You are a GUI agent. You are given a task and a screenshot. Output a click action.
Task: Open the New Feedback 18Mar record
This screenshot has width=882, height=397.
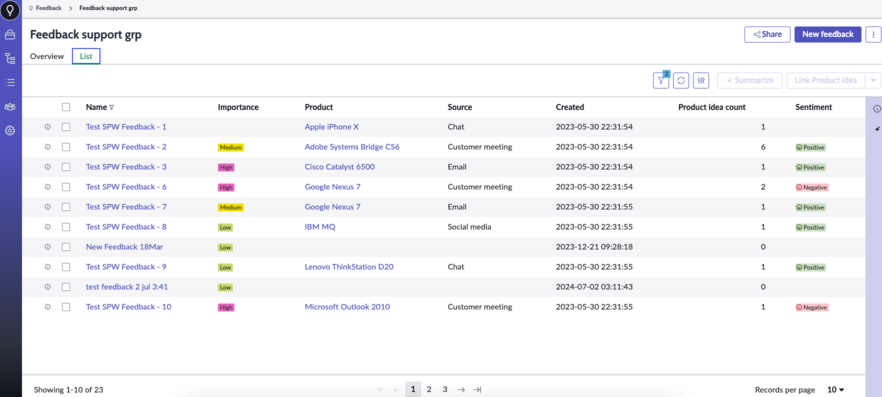tap(124, 247)
